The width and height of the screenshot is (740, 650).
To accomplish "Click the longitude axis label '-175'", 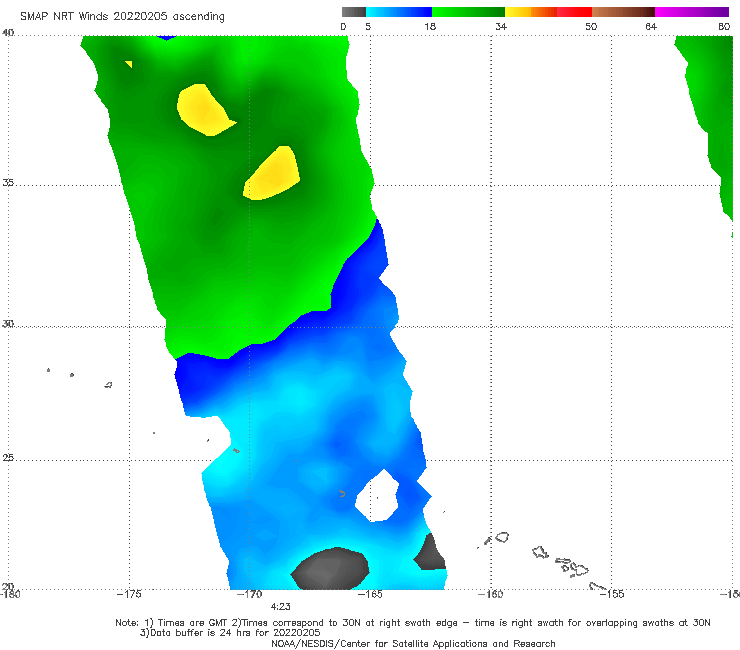I will coord(129,594).
